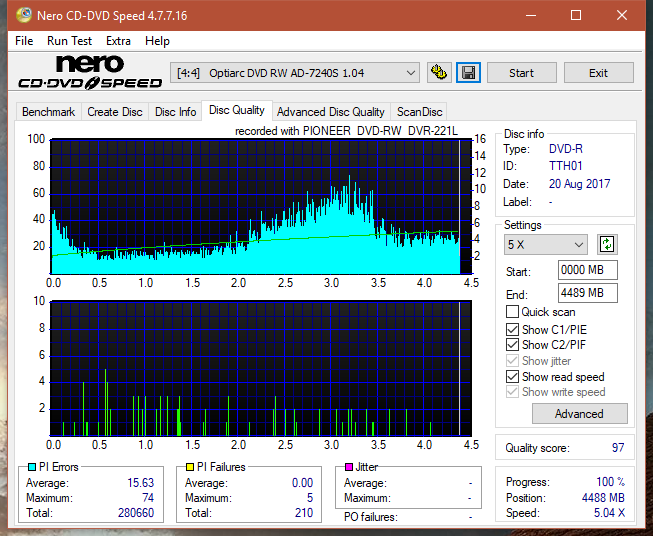The width and height of the screenshot is (653, 536).
Task: Toggle Show C2/PIF checkbox
Action: (512, 345)
